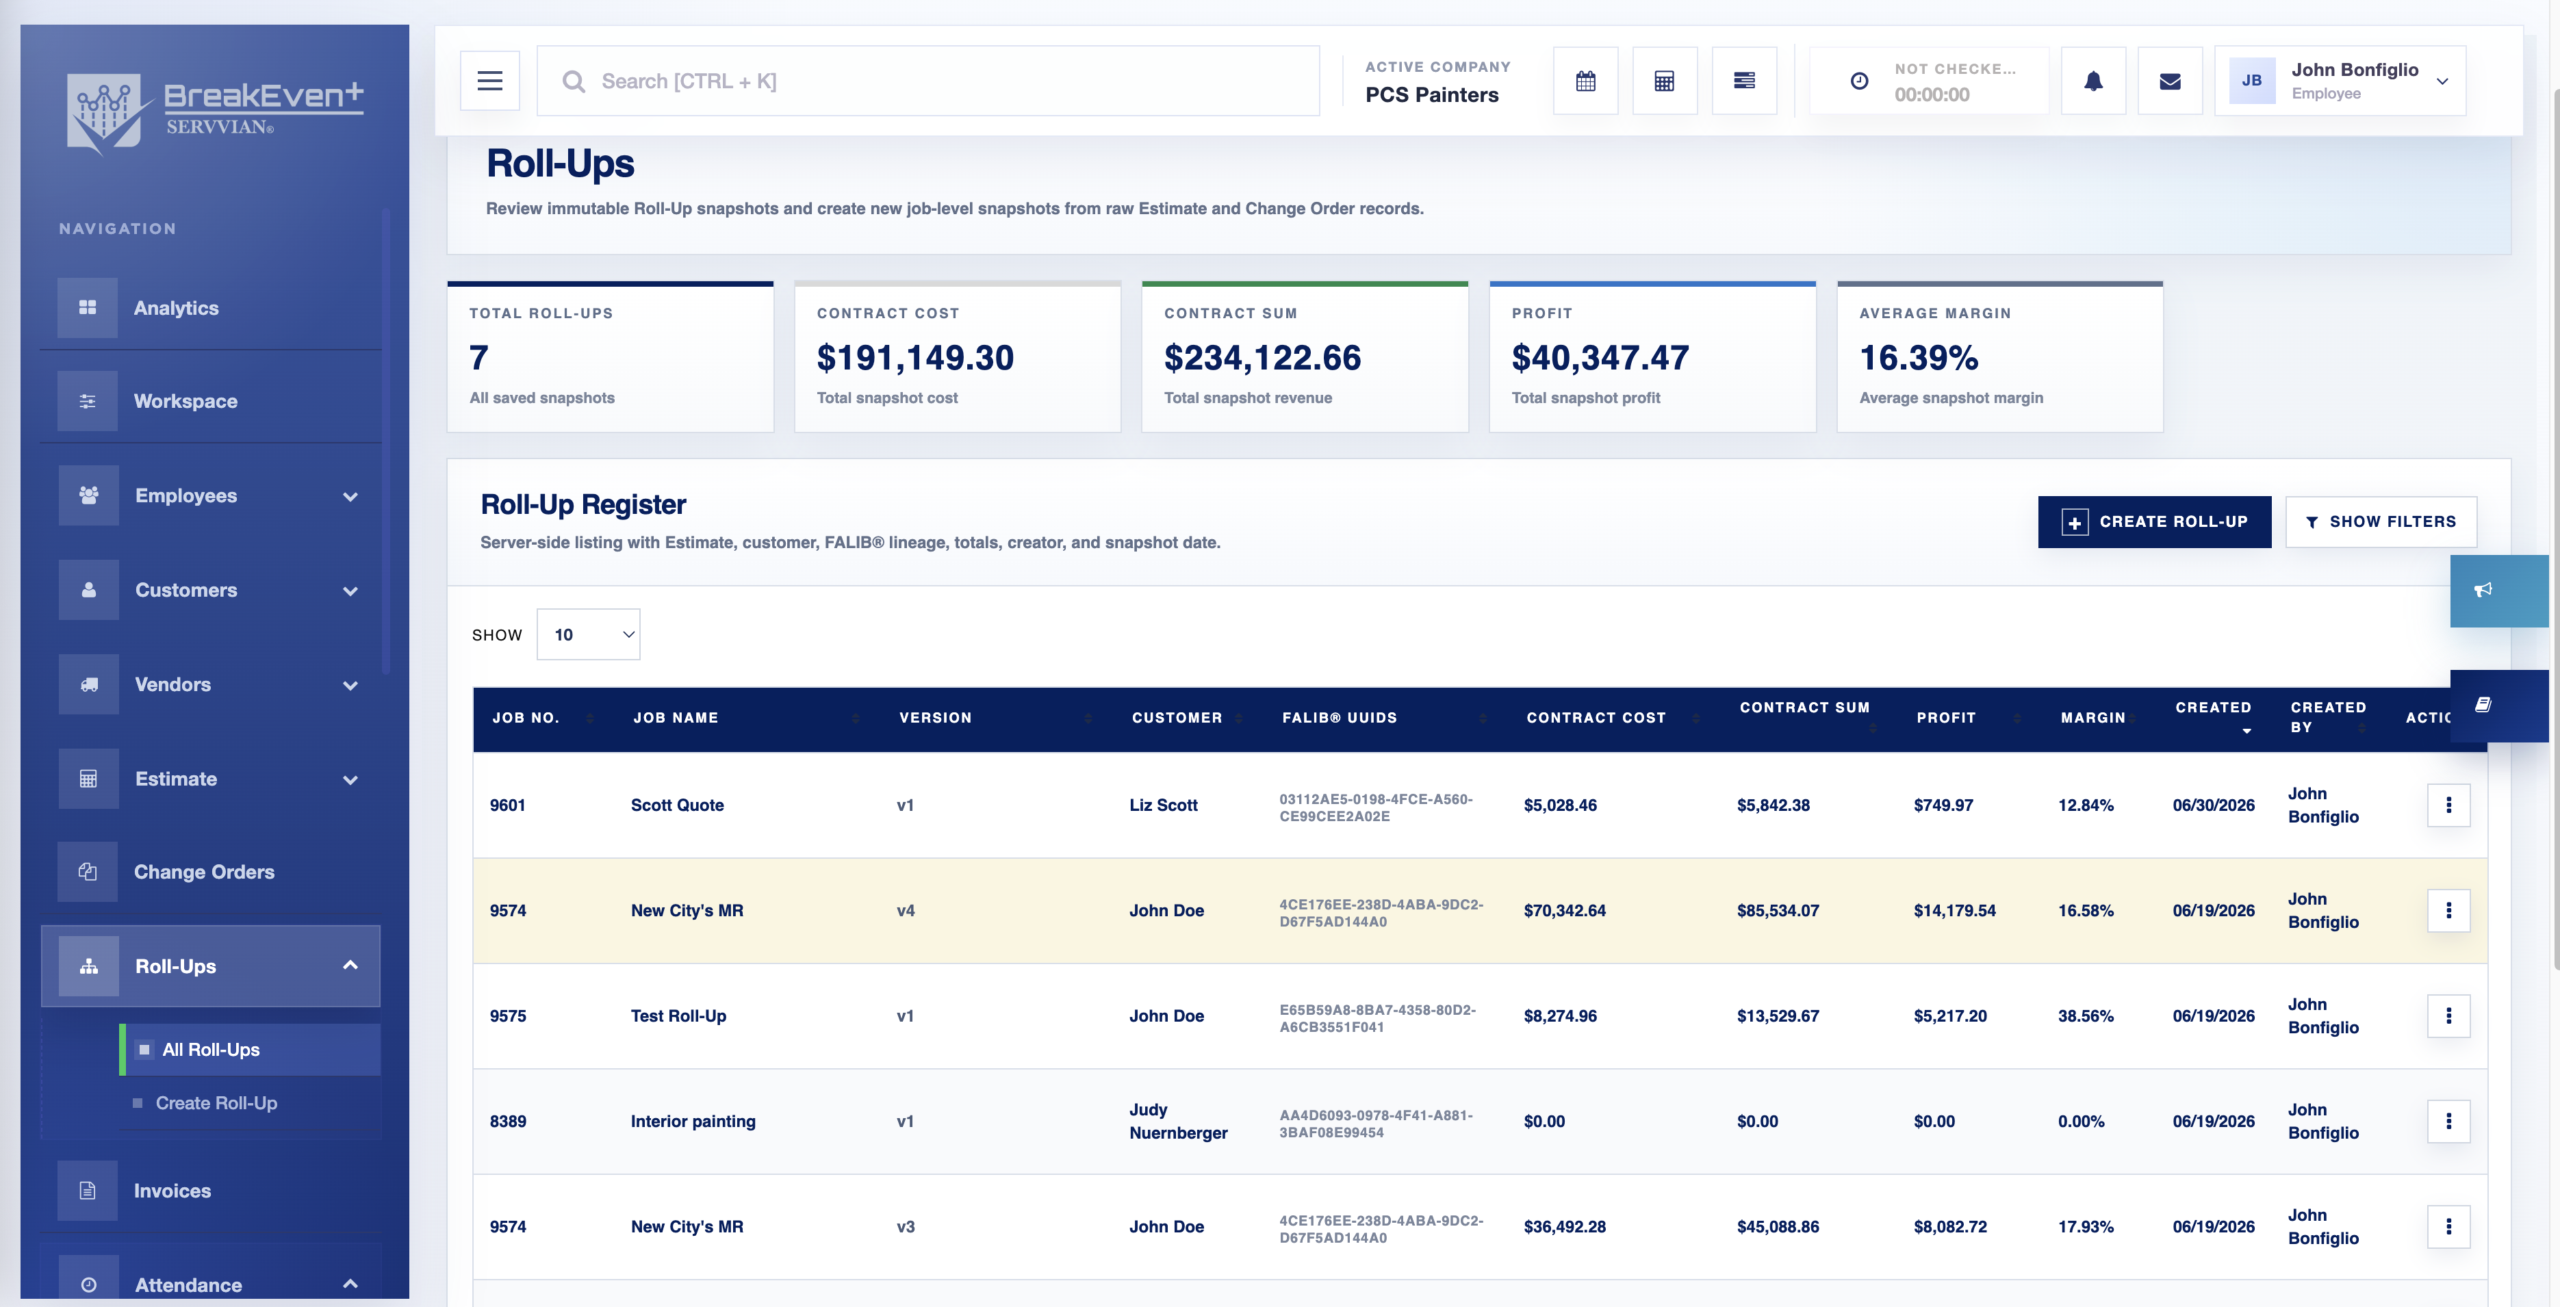Click the Workspace sliders icon
Image resolution: width=2560 pixels, height=1307 pixels.
click(x=88, y=401)
